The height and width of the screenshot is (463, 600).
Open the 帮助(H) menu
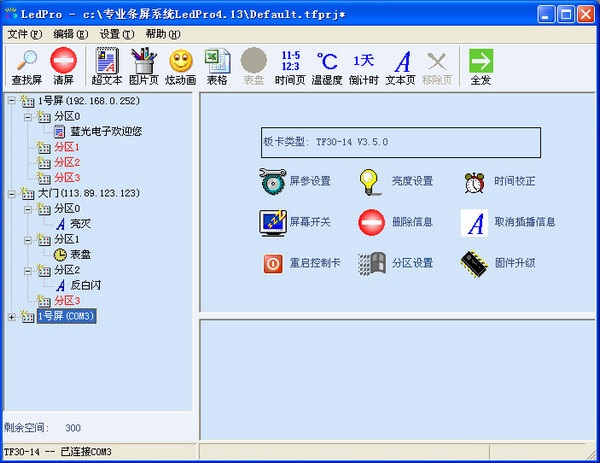(163, 34)
